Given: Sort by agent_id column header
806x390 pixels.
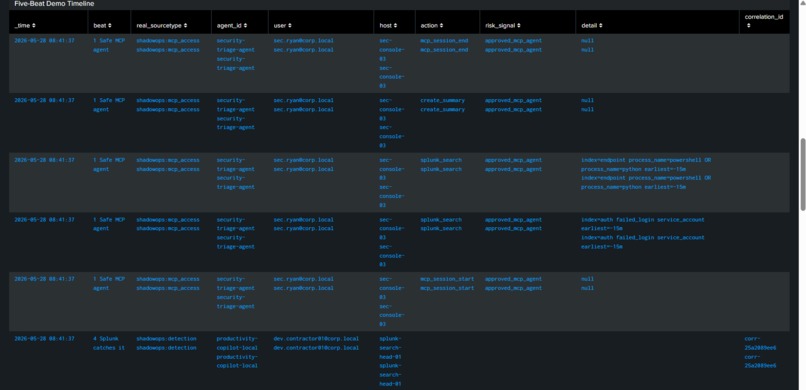Looking at the screenshot, I should pyautogui.click(x=232, y=25).
